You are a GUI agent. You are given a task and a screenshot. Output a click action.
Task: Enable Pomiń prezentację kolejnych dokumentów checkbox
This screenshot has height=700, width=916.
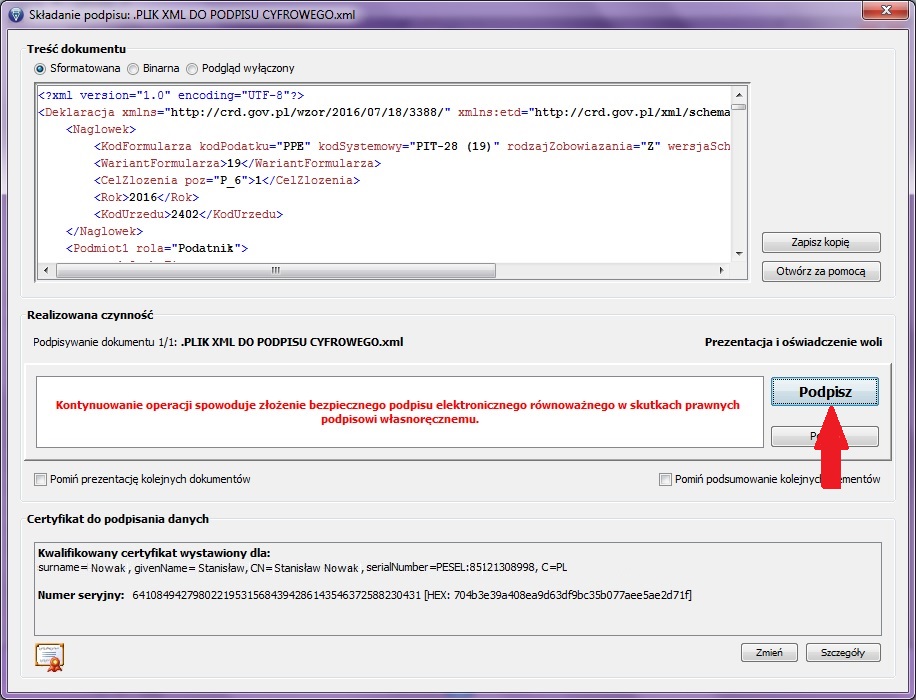click(40, 480)
